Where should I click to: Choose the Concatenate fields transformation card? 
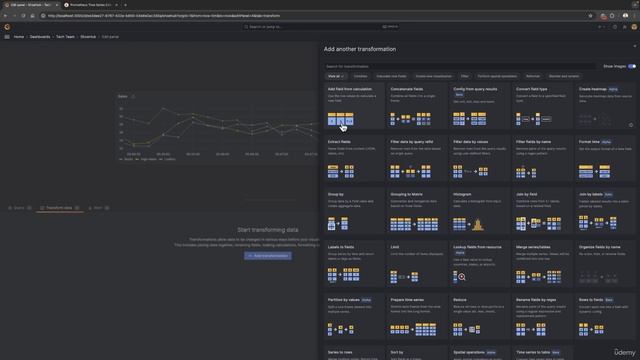(x=417, y=107)
